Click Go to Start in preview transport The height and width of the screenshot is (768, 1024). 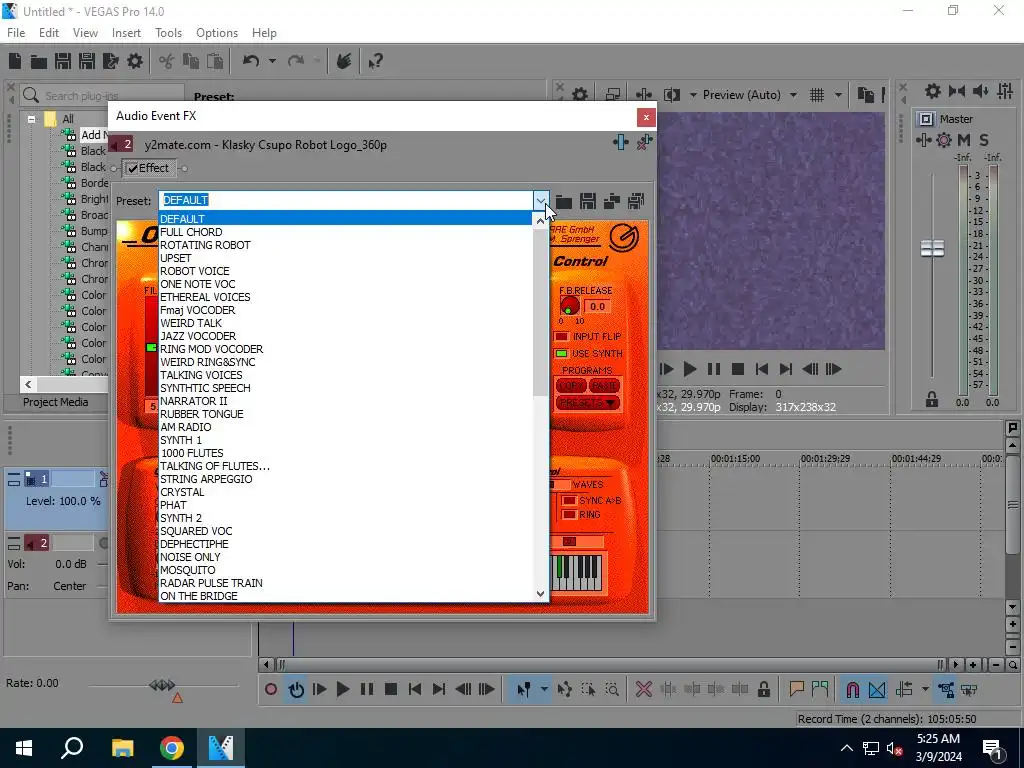(761, 369)
